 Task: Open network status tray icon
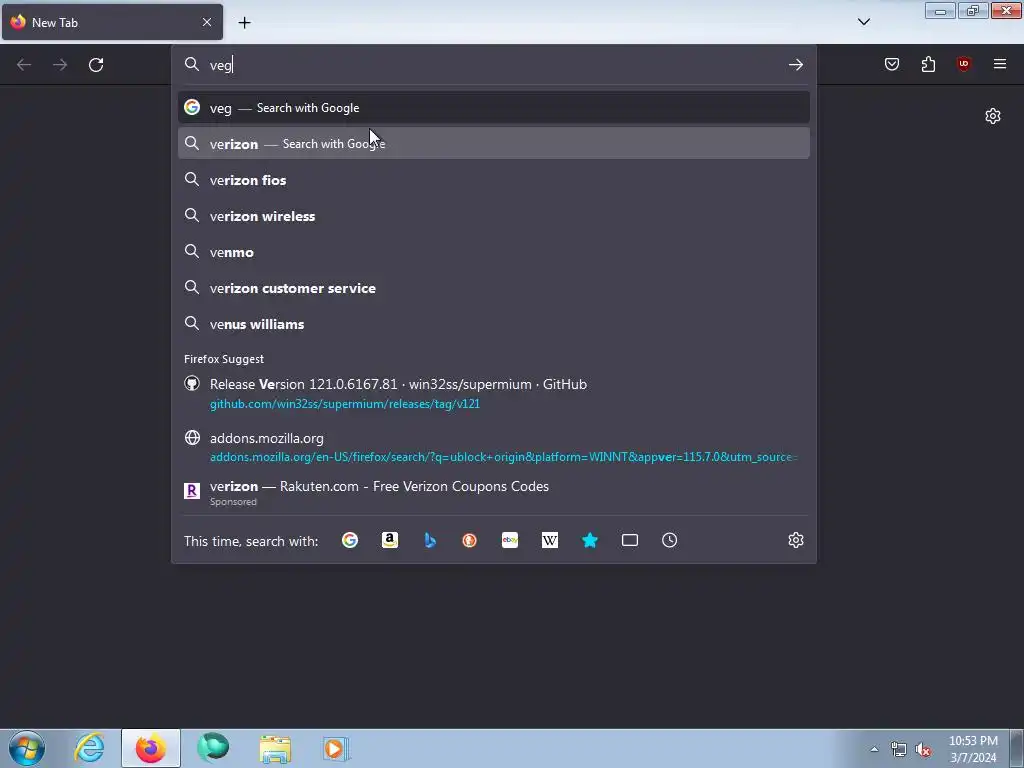pos(899,749)
